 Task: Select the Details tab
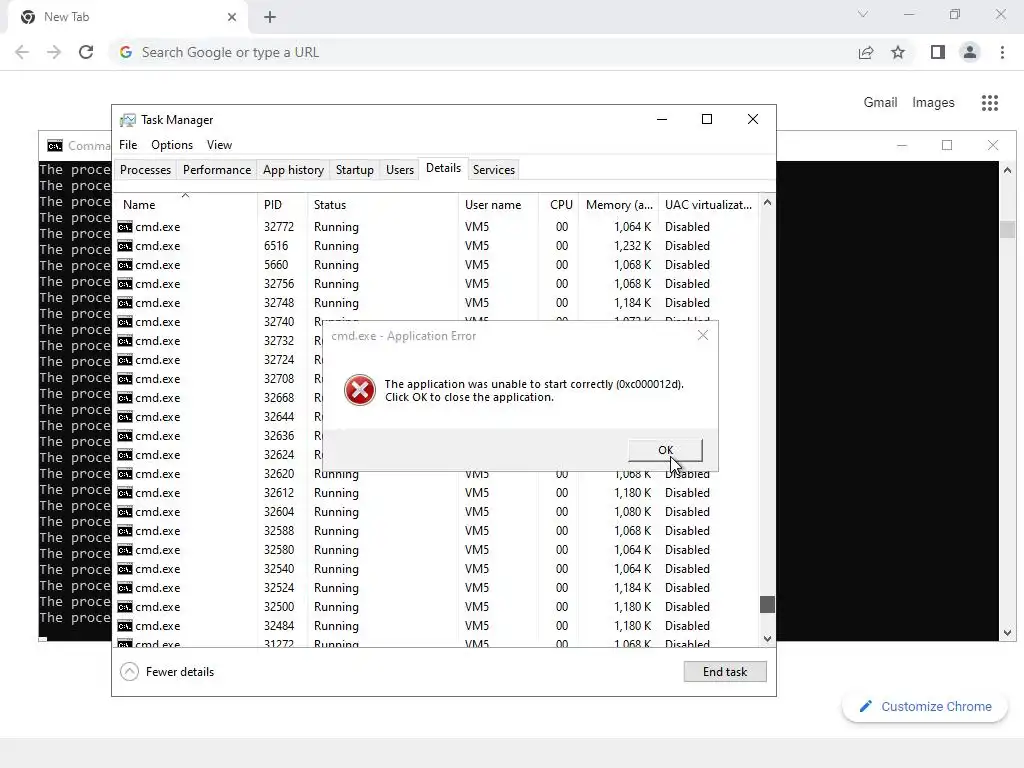(443, 168)
